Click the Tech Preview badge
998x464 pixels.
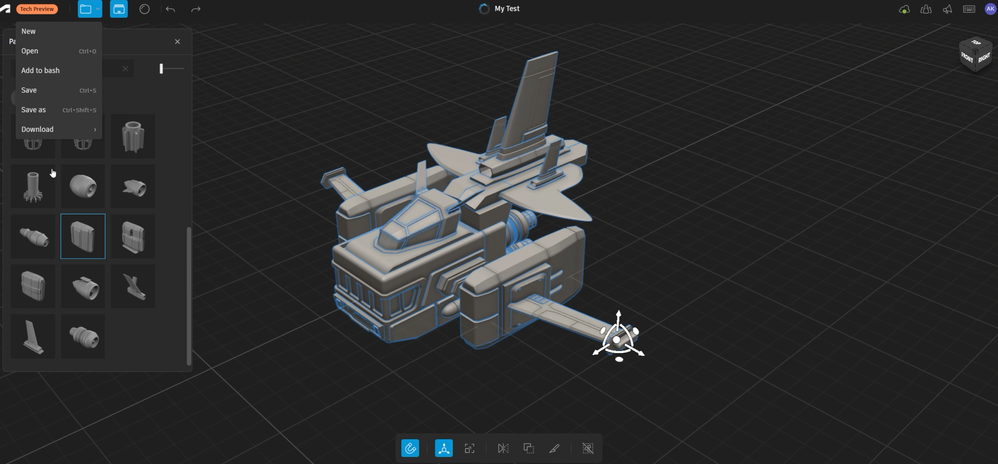tap(37, 9)
